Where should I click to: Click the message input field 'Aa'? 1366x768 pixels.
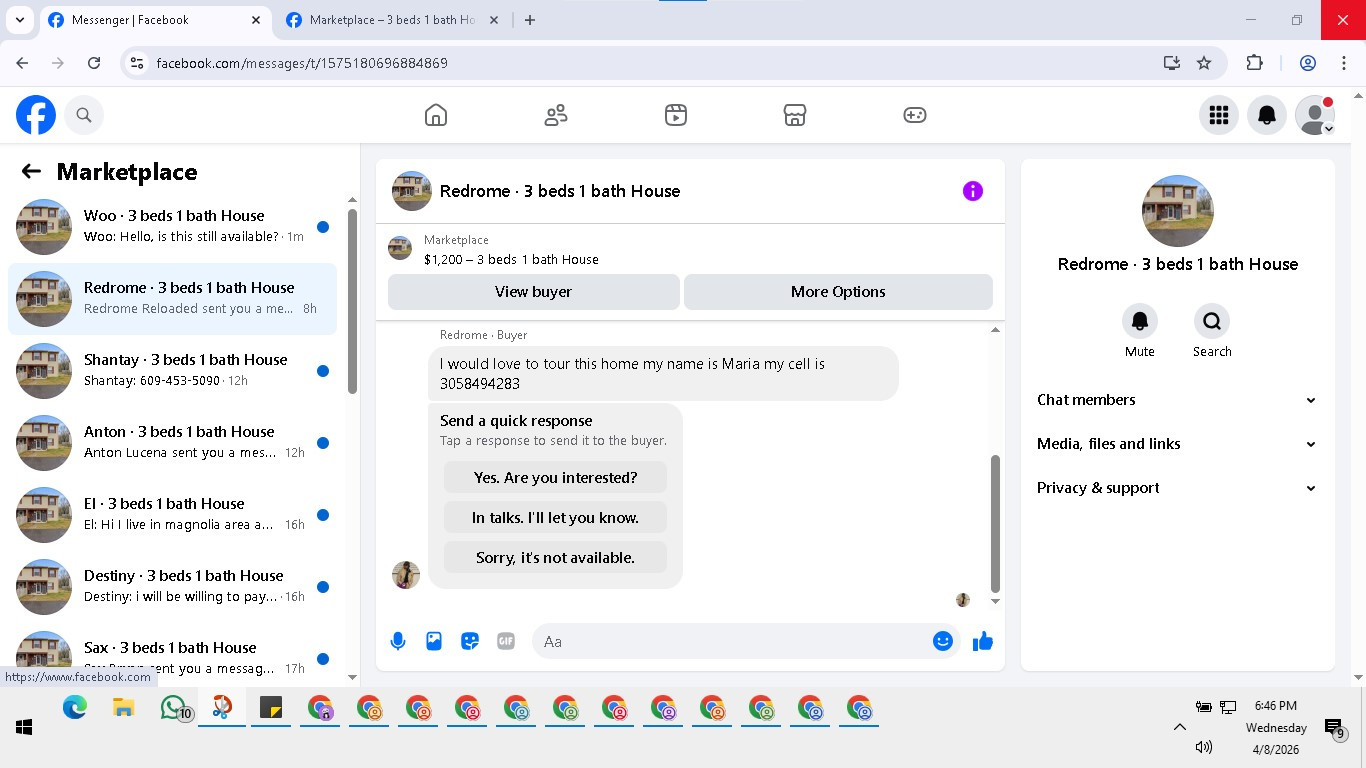coord(732,641)
